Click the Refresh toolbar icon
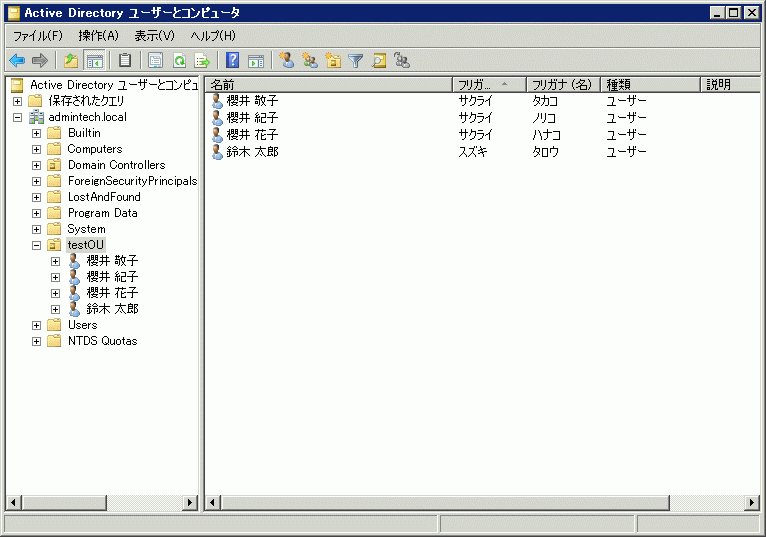Image resolution: width=766 pixels, height=537 pixels. point(180,61)
